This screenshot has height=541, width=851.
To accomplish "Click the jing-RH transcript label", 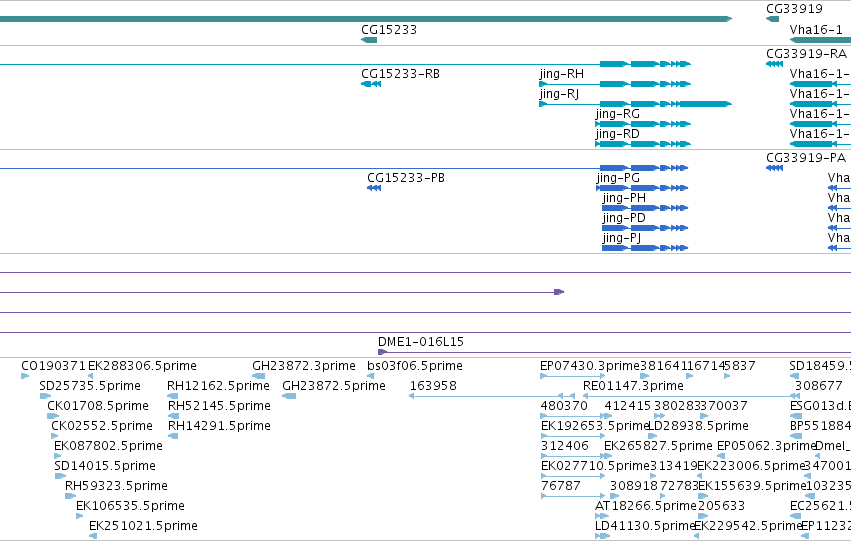I will [562, 74].
